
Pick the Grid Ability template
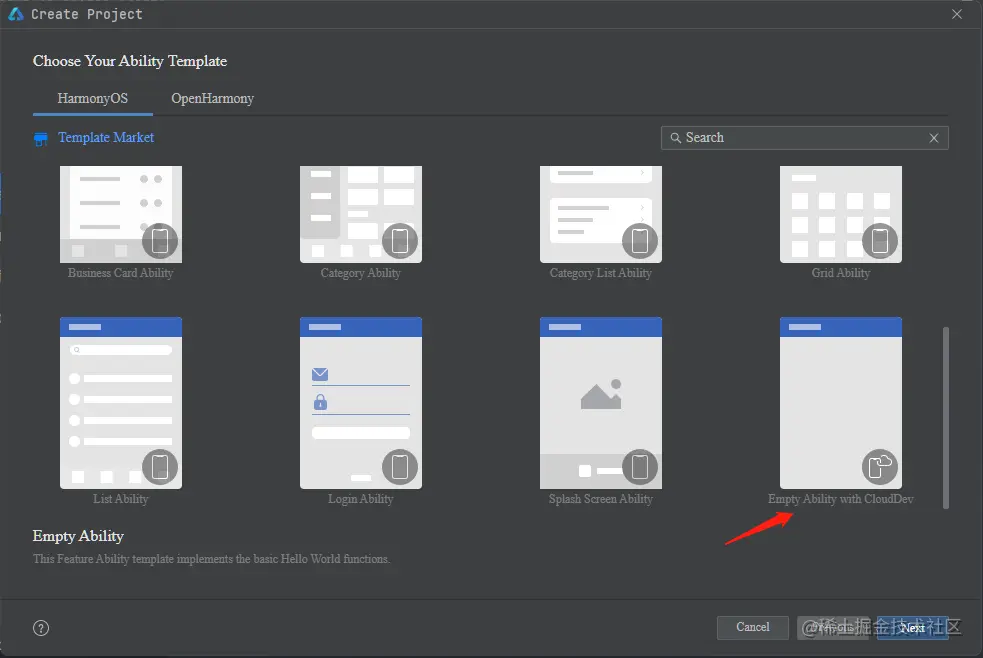pos(841,214)
